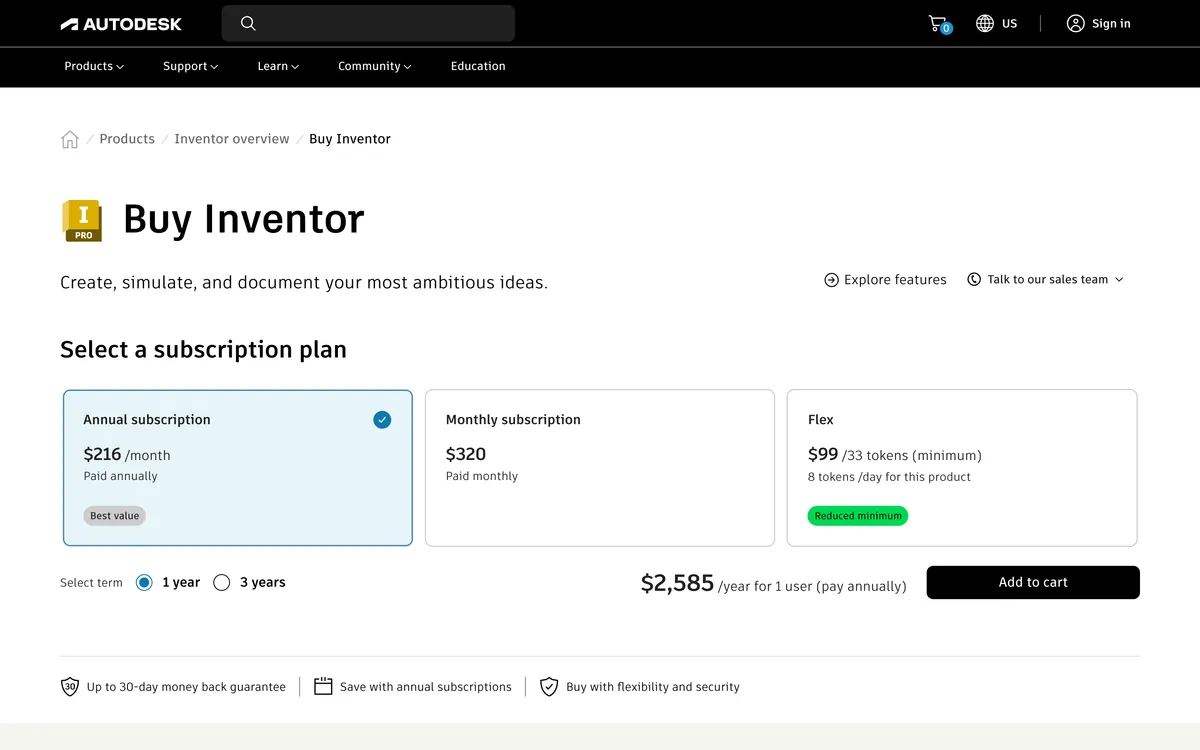Click the calendar icon for annual savings

click(x=323, y=687)
